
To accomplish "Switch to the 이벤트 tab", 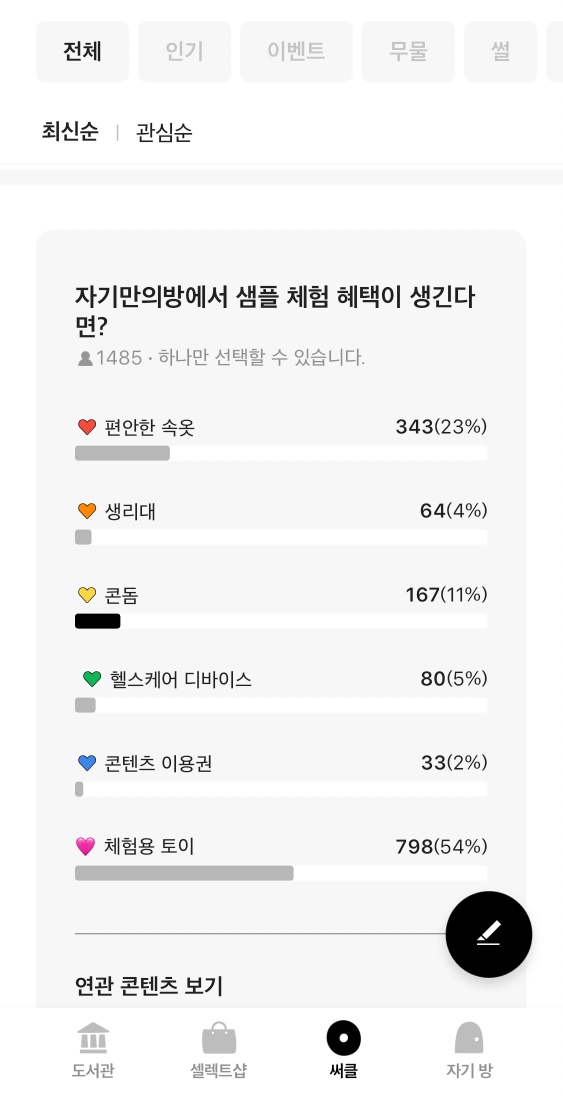I will [x=296, y=52].
